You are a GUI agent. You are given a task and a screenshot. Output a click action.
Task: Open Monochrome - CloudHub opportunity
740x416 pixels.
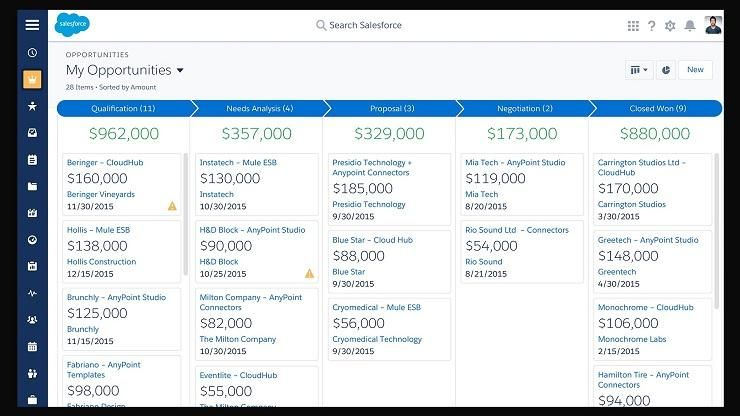646,307
